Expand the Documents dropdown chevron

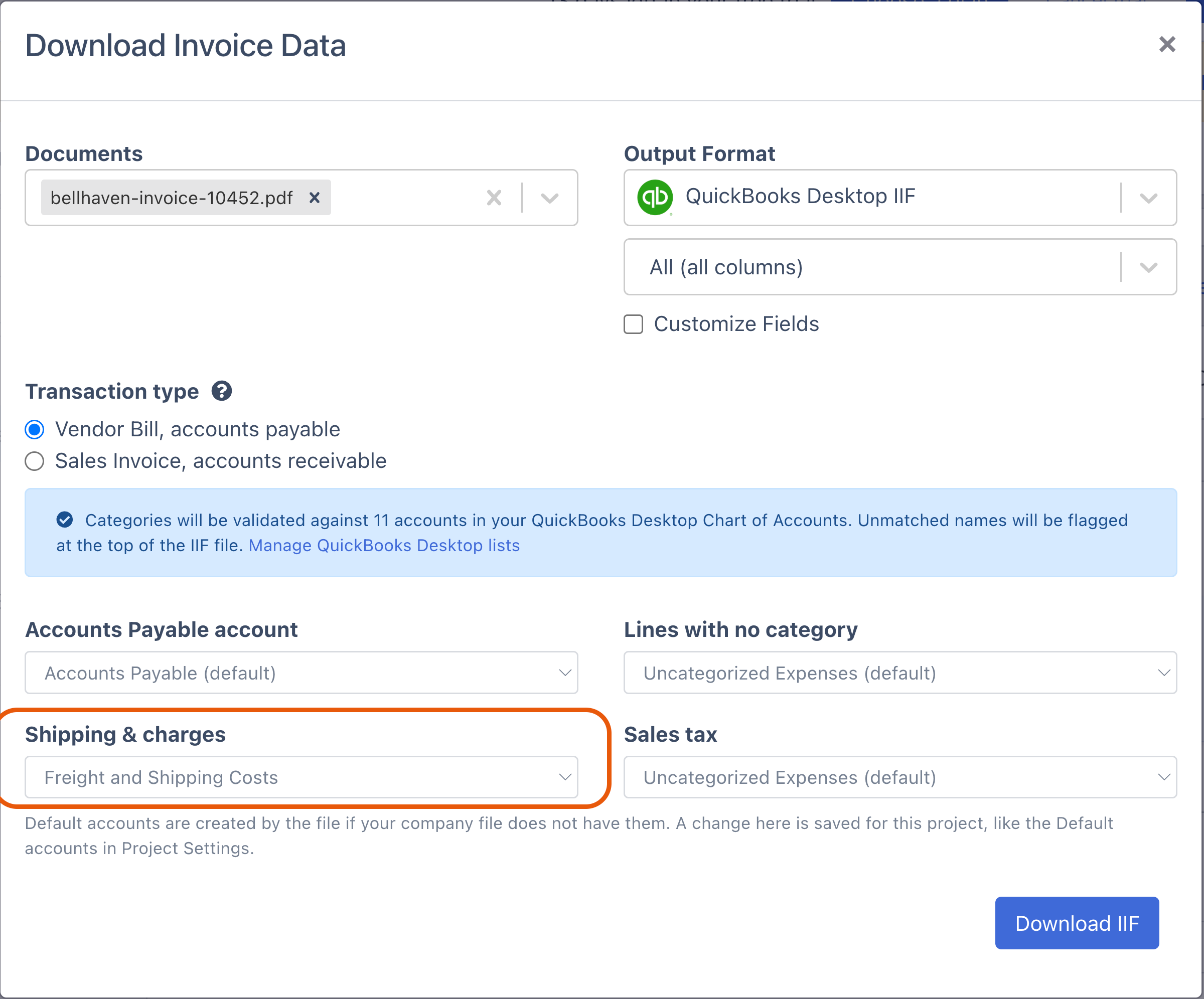549,198
